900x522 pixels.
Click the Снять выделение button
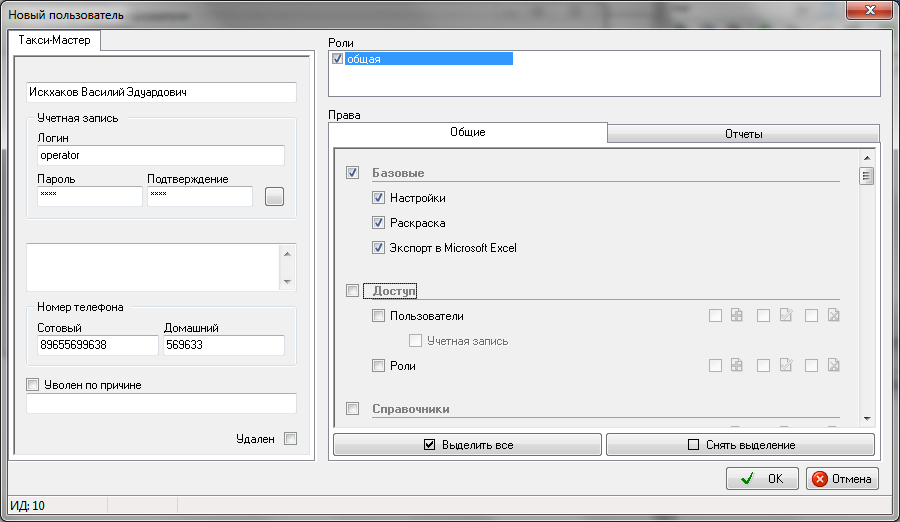tap(740, 445)
